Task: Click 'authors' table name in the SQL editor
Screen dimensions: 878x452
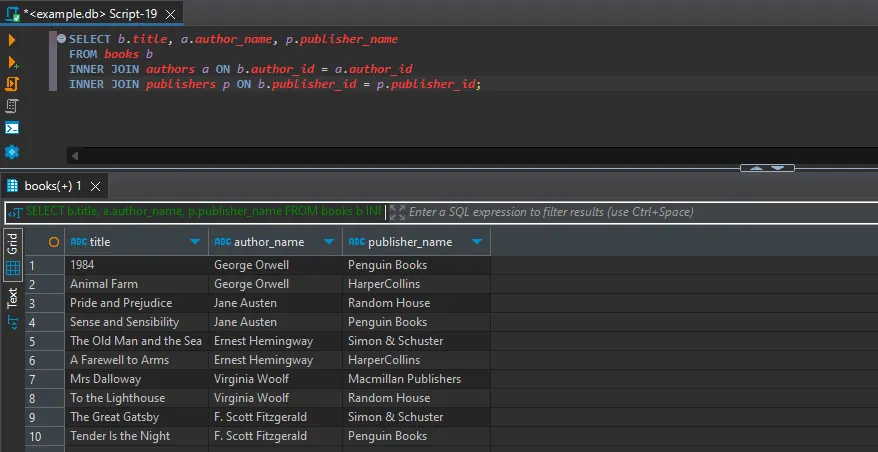Action: 170,69
